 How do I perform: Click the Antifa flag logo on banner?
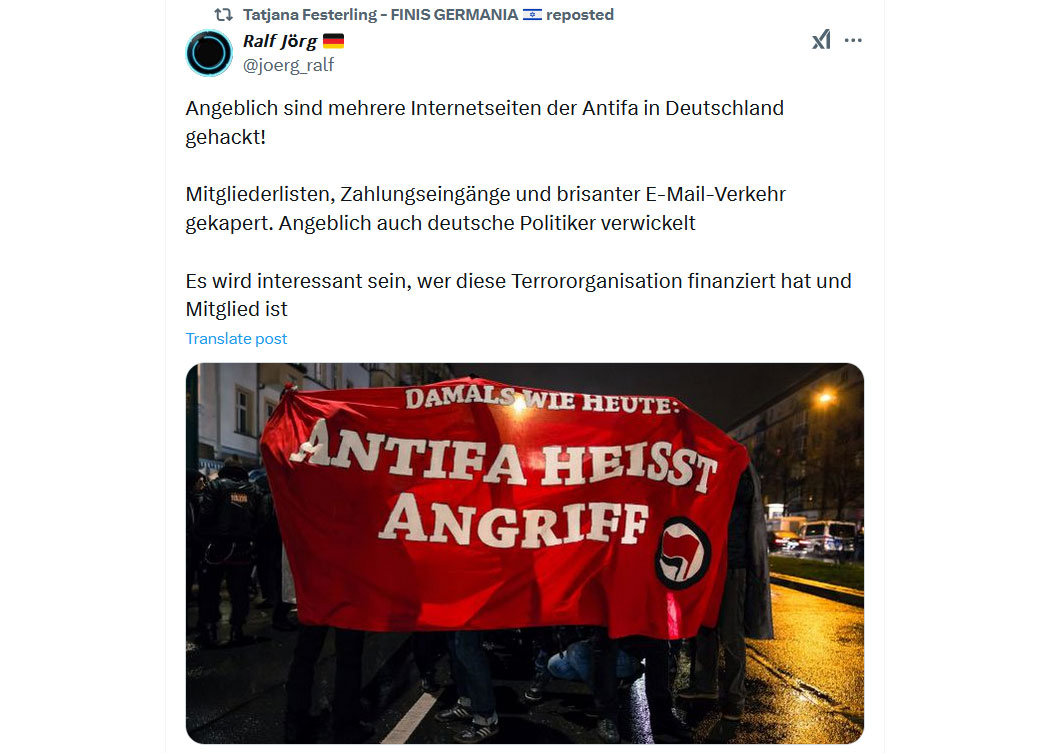point(682,553)
